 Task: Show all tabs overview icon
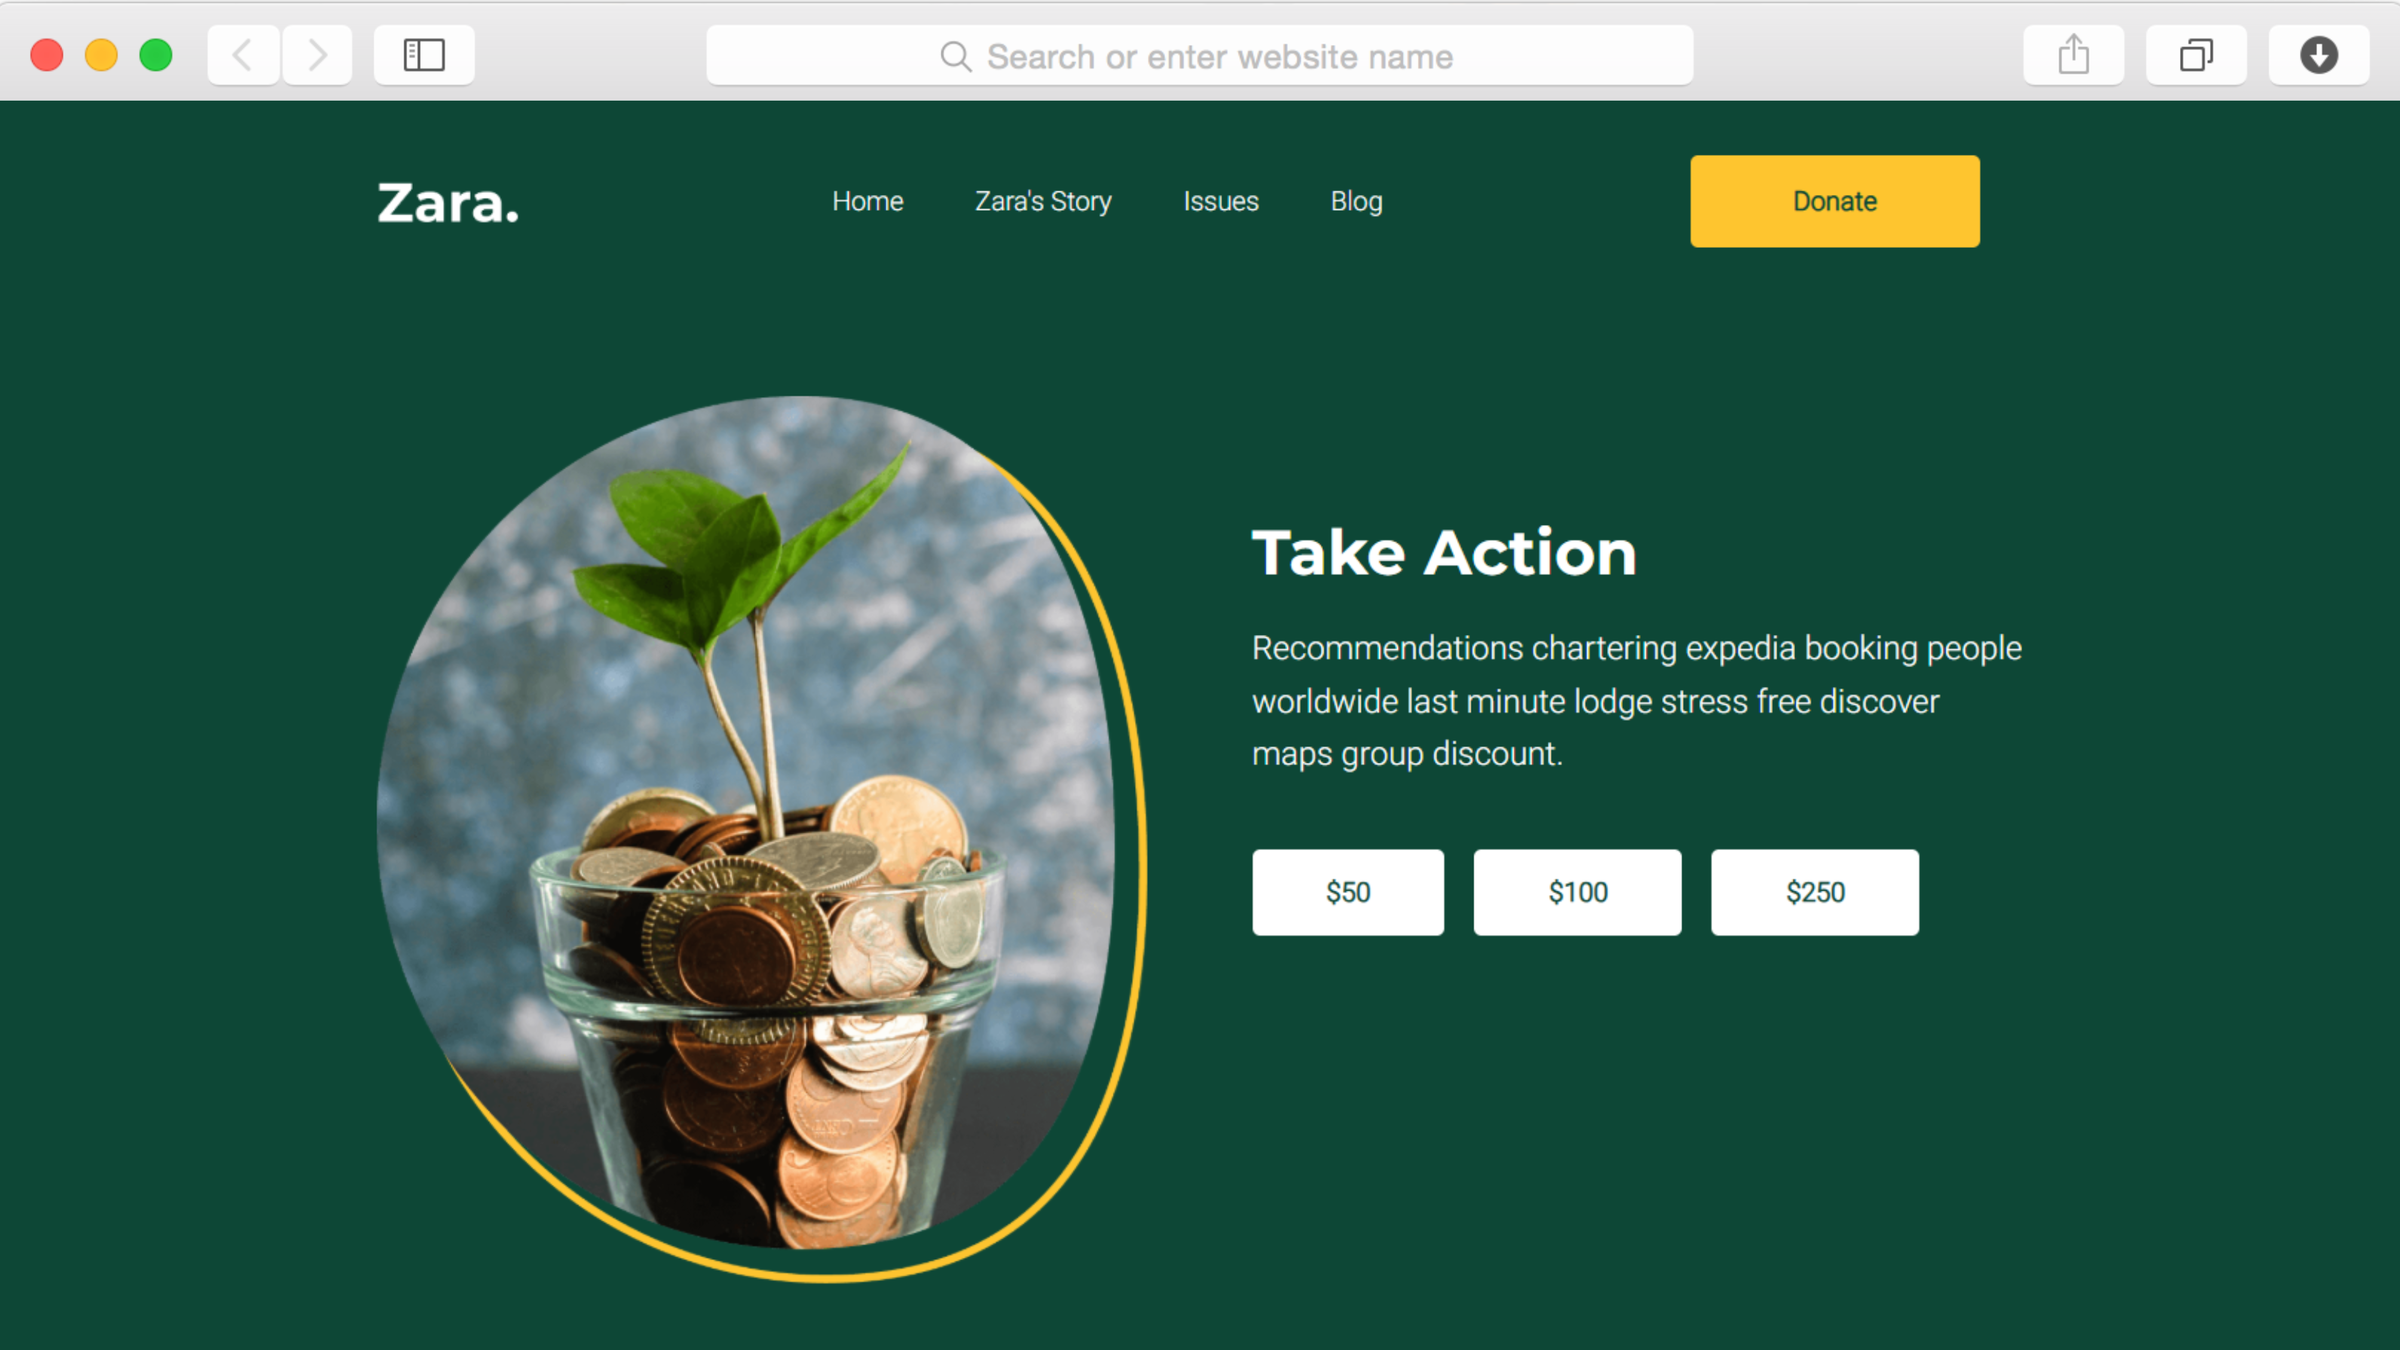(2196, 55)
